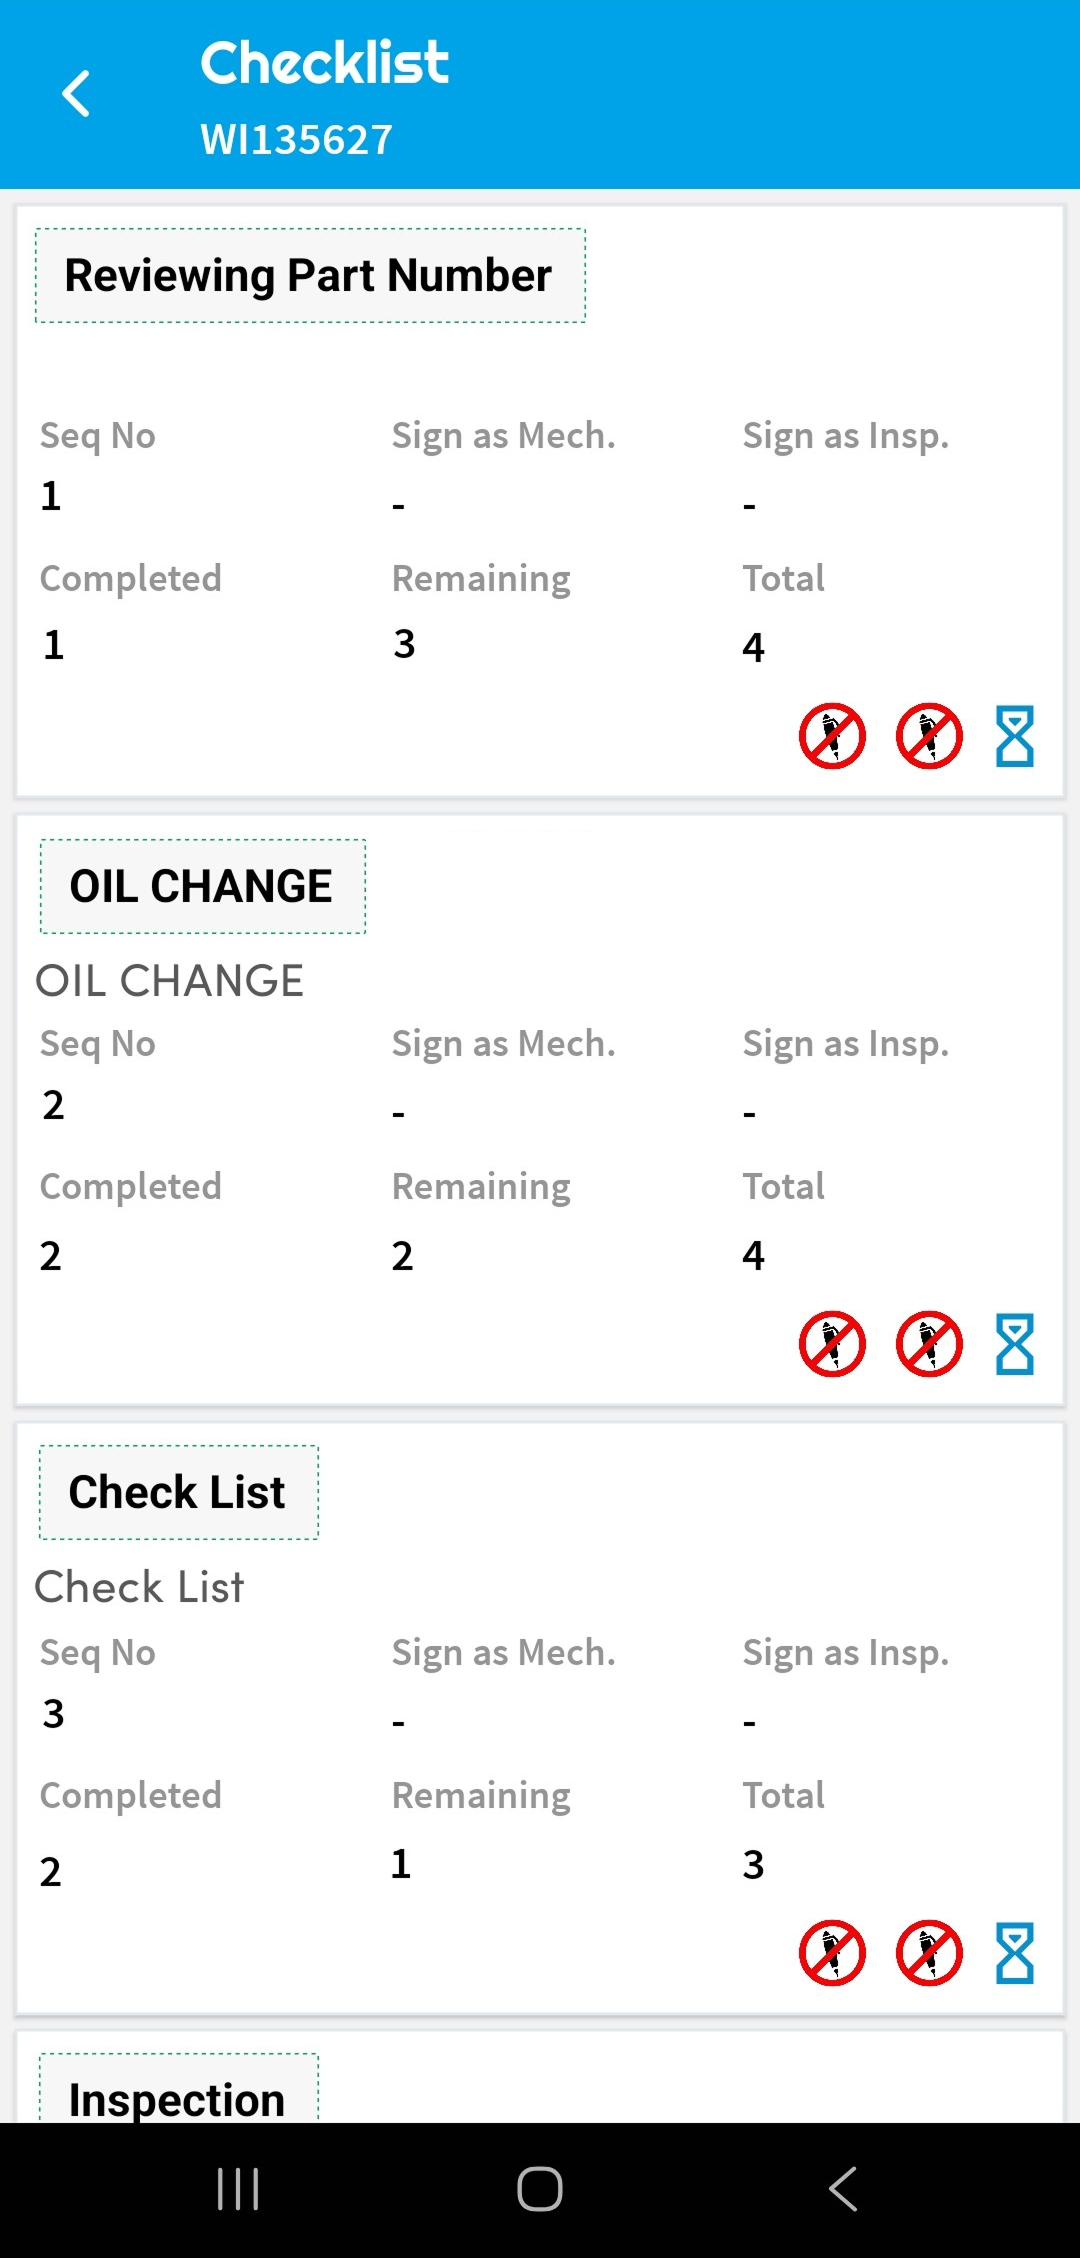Open the OIL CHANGE checklist title
The height and width of the screenshot is (2258, 1080).
202,886
